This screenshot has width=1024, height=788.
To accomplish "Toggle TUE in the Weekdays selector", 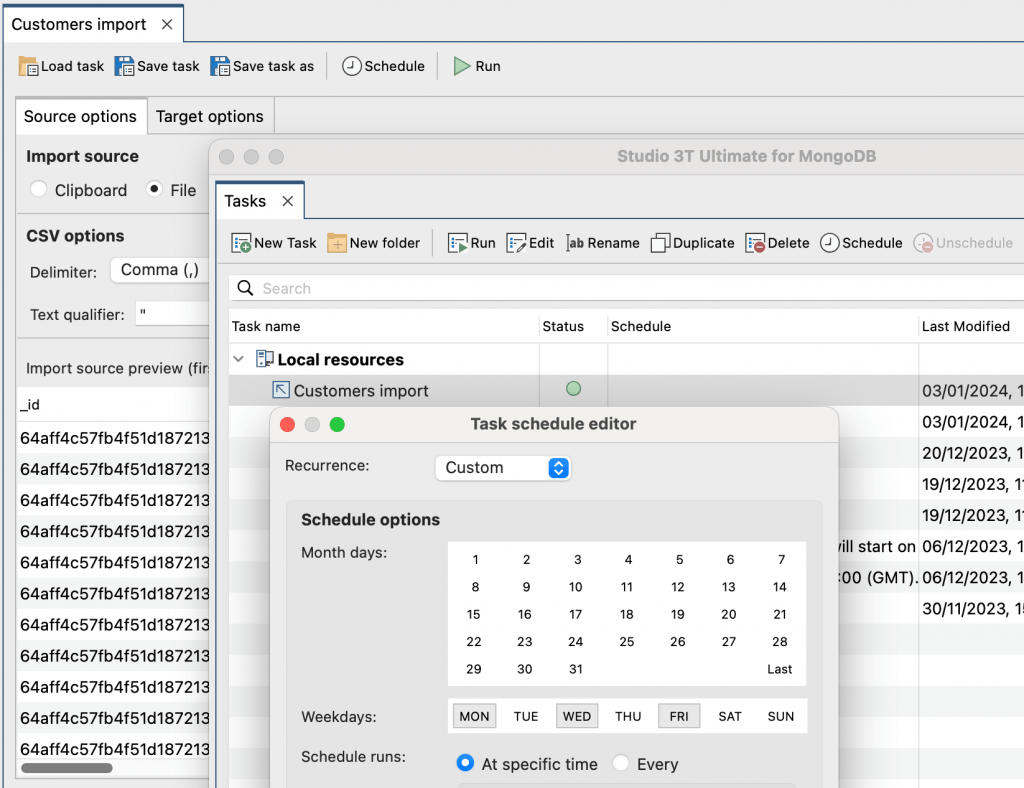I will [x=525, y=715].
